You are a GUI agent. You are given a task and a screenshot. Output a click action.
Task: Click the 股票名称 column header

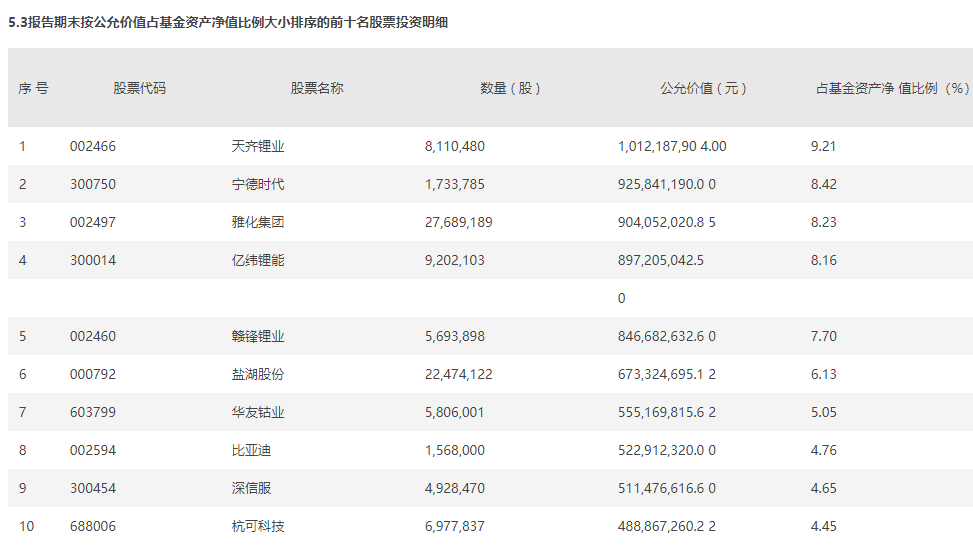tap(317, 88)
